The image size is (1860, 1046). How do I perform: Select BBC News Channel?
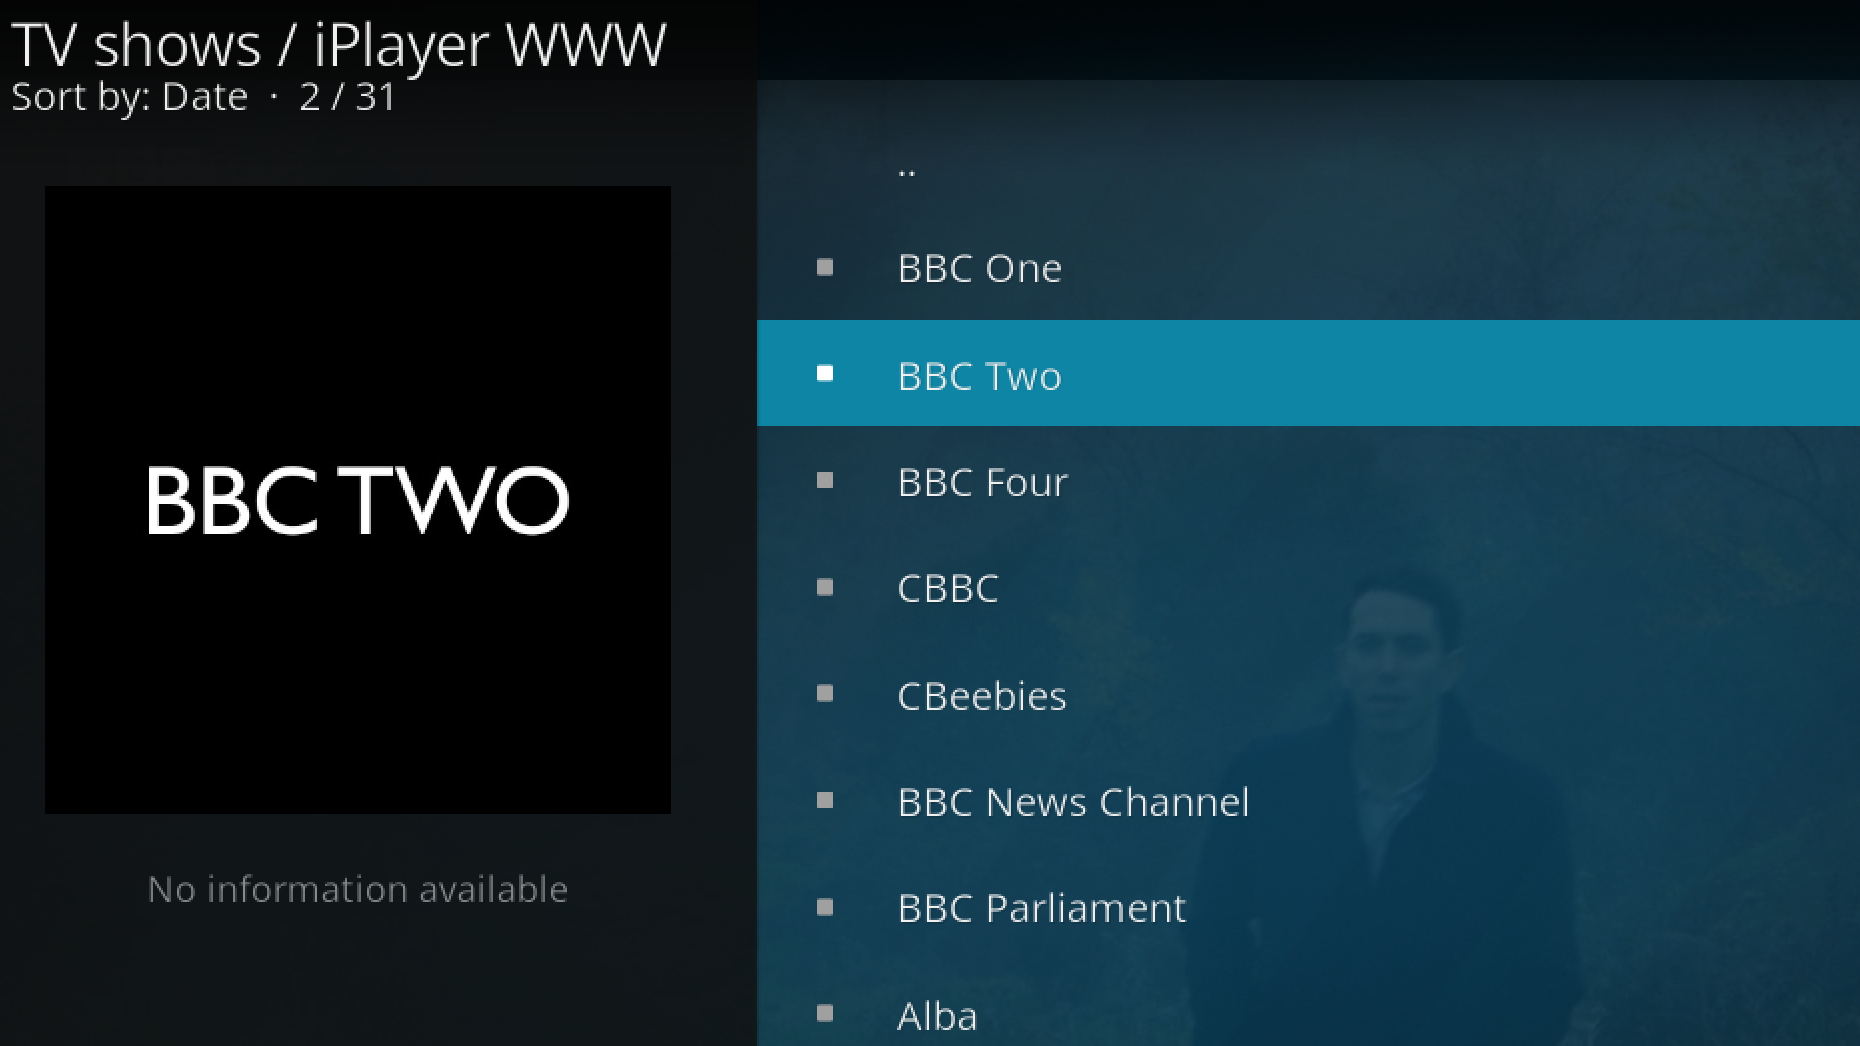click(1308, 800)
